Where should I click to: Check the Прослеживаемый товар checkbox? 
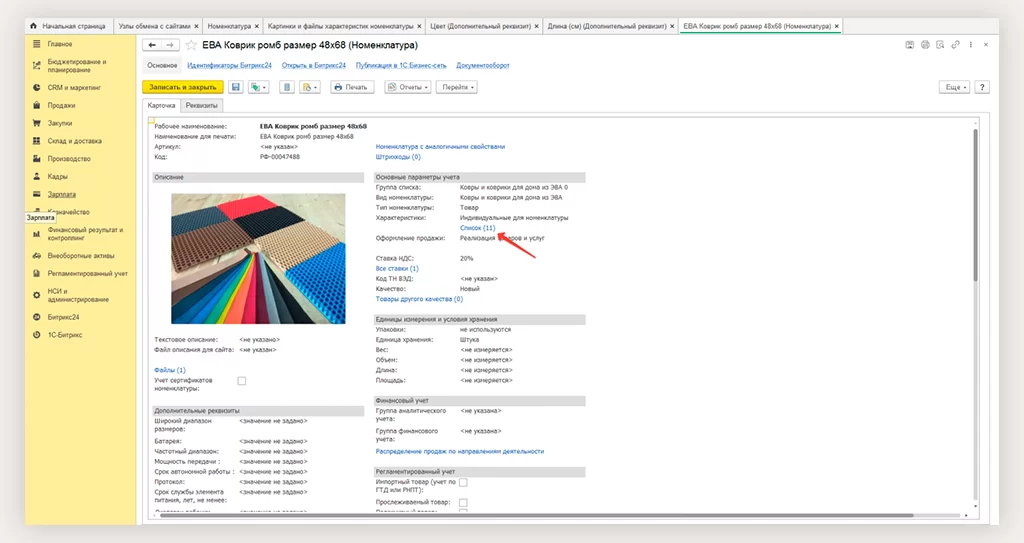pos(463,502)
